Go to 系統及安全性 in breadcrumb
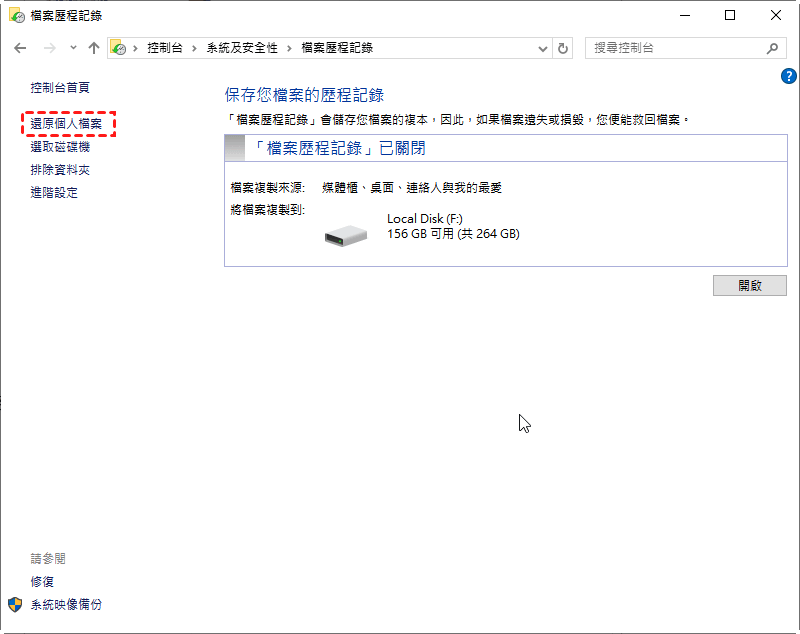 [x=241, y=48]
